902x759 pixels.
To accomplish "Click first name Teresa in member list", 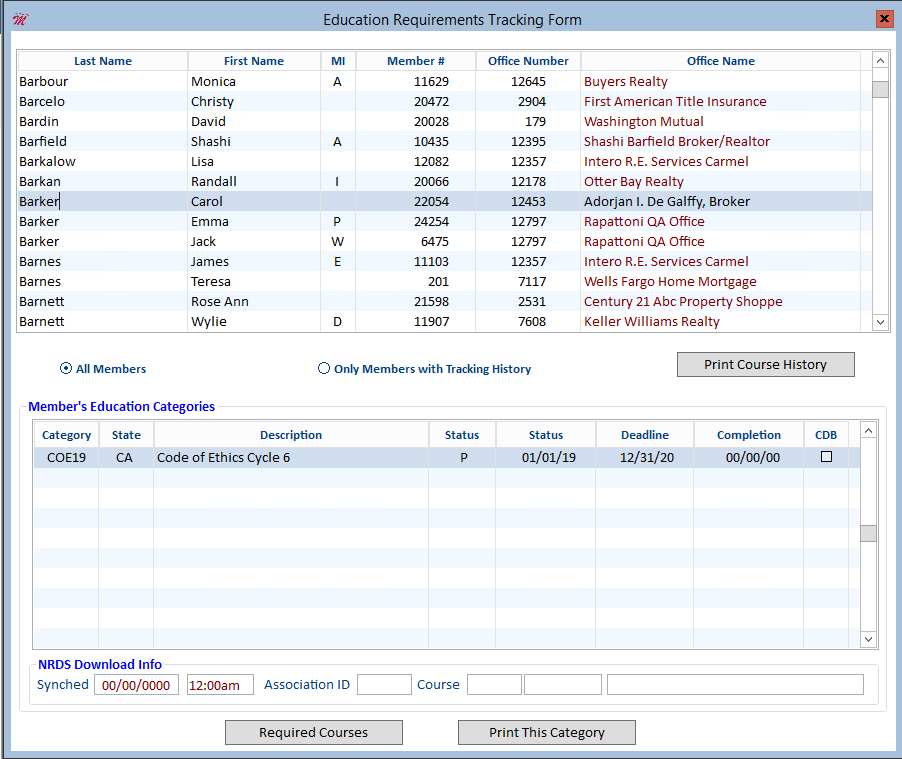I will (211, 281).
